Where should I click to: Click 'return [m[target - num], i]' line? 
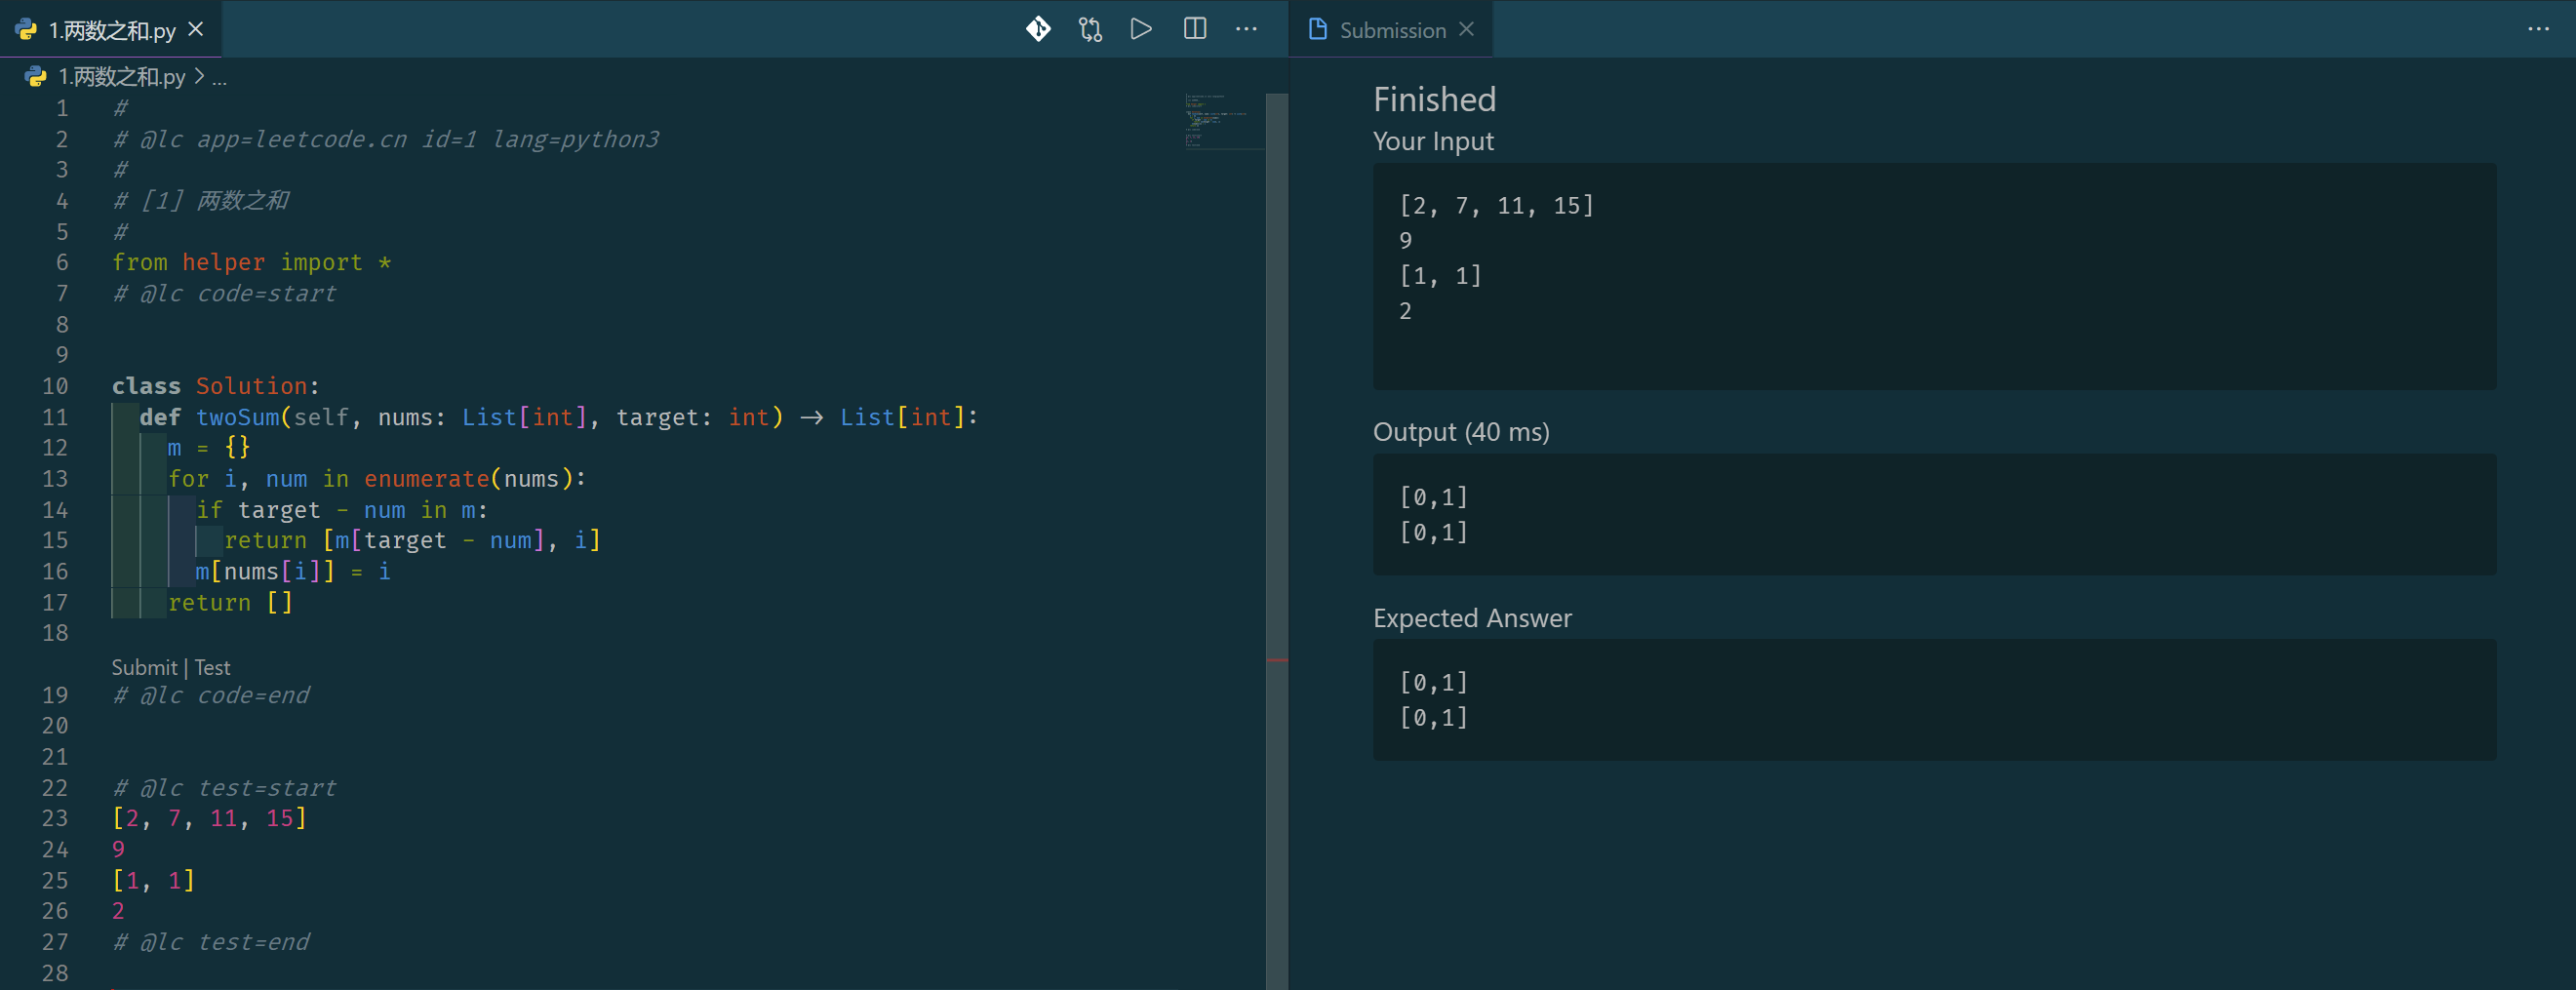(411, 541)
